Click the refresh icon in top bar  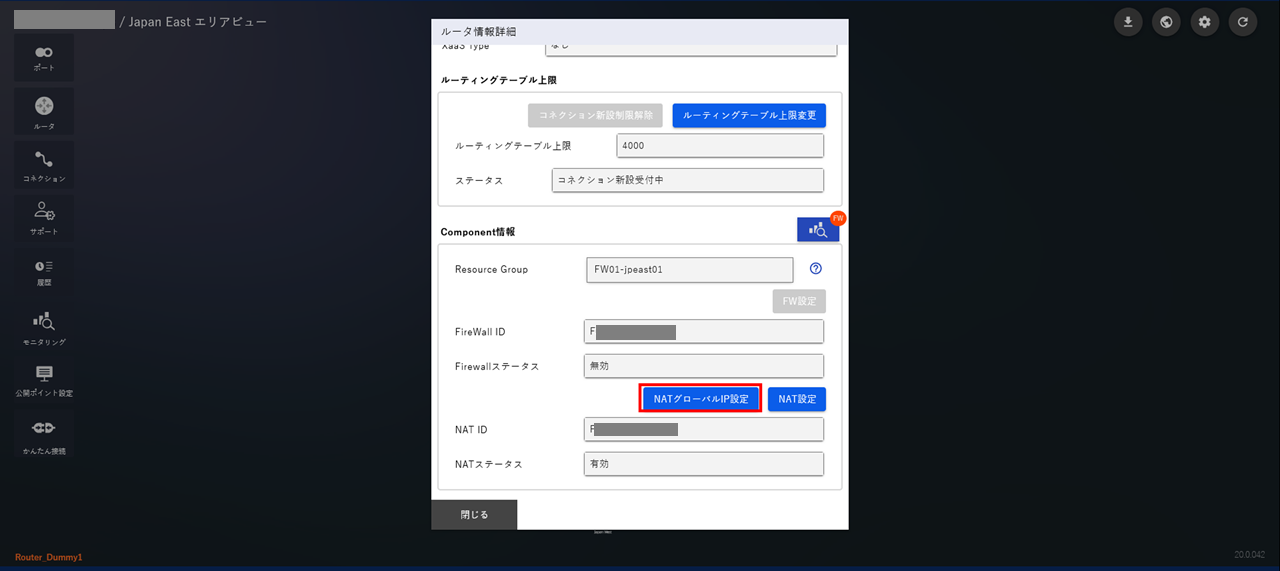pyautogui.click(x=1243, y=21)
